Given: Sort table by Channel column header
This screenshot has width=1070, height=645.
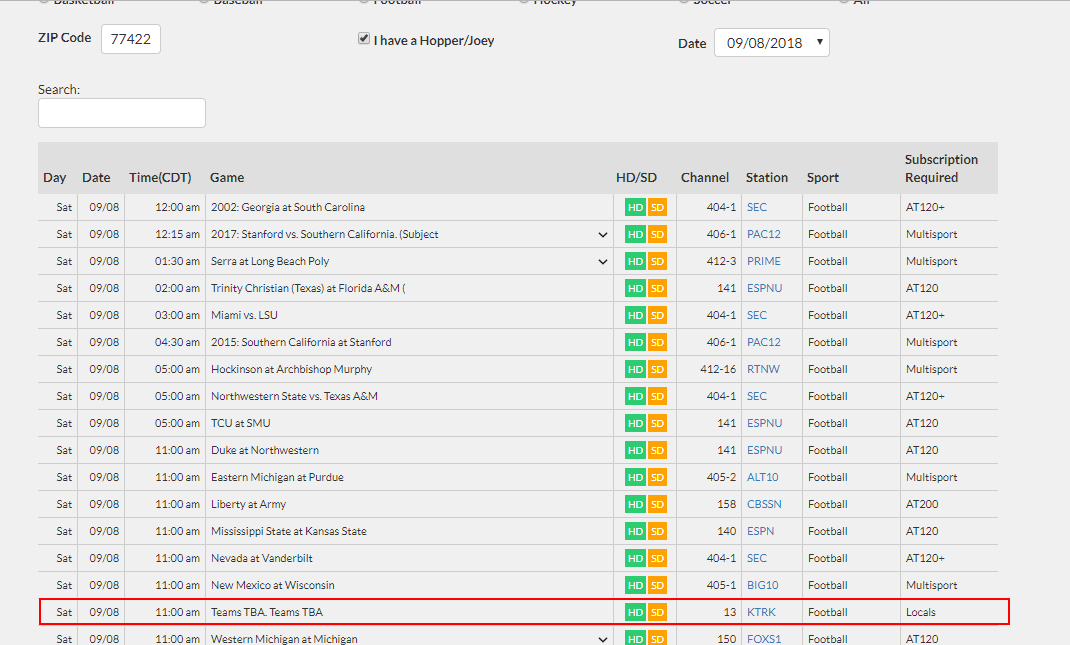Looking at the screenshot, I should pyautogui.click(x=705, y=177).
